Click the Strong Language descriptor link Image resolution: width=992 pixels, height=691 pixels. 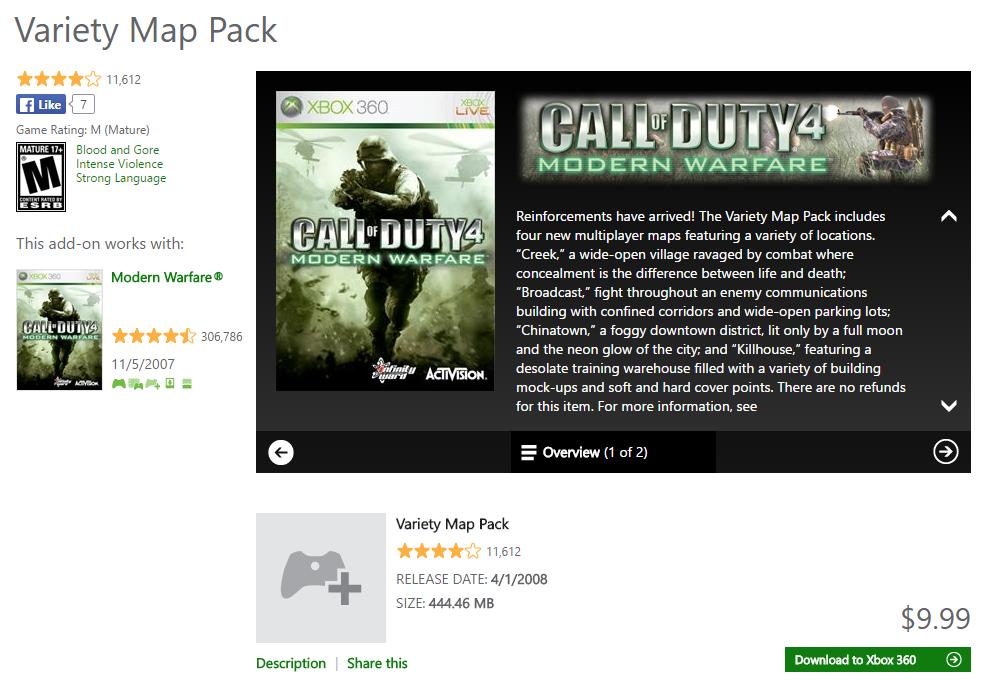(x=121, y=178)
